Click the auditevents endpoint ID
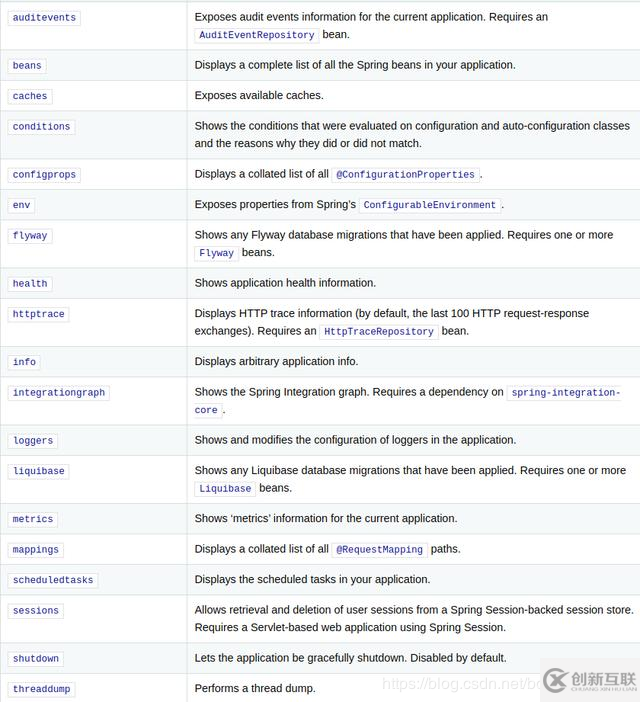 [44, 18]
